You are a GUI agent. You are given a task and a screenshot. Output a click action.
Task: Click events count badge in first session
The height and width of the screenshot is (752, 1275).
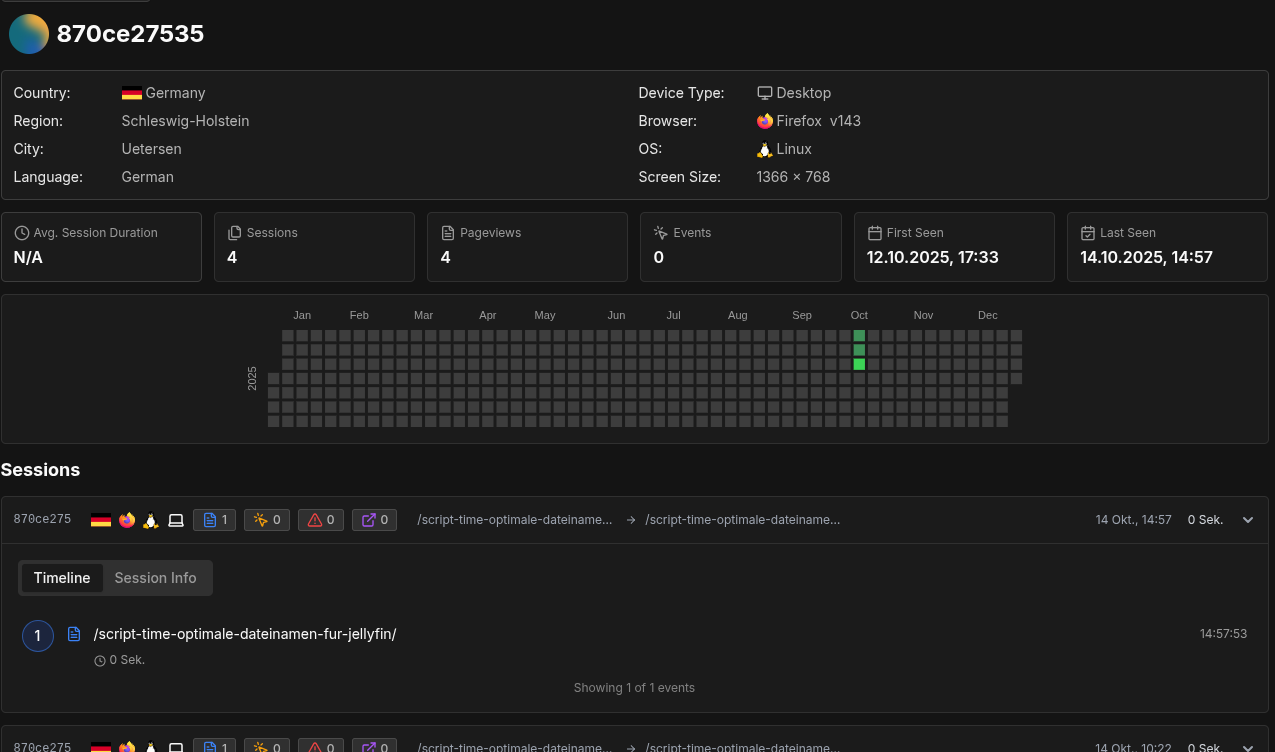click(268, 520)
